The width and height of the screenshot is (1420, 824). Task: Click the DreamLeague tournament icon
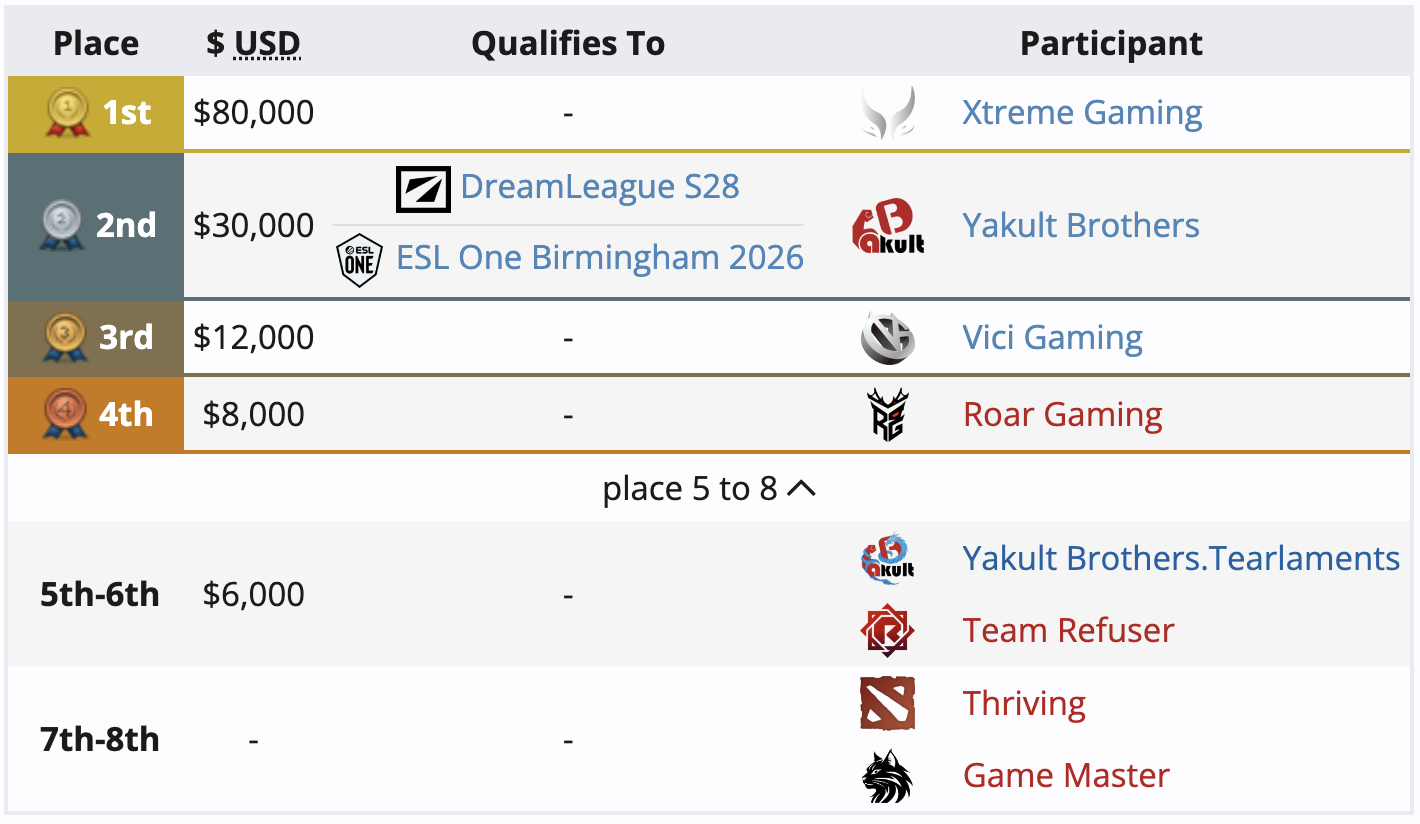click(x=424, y=188)
